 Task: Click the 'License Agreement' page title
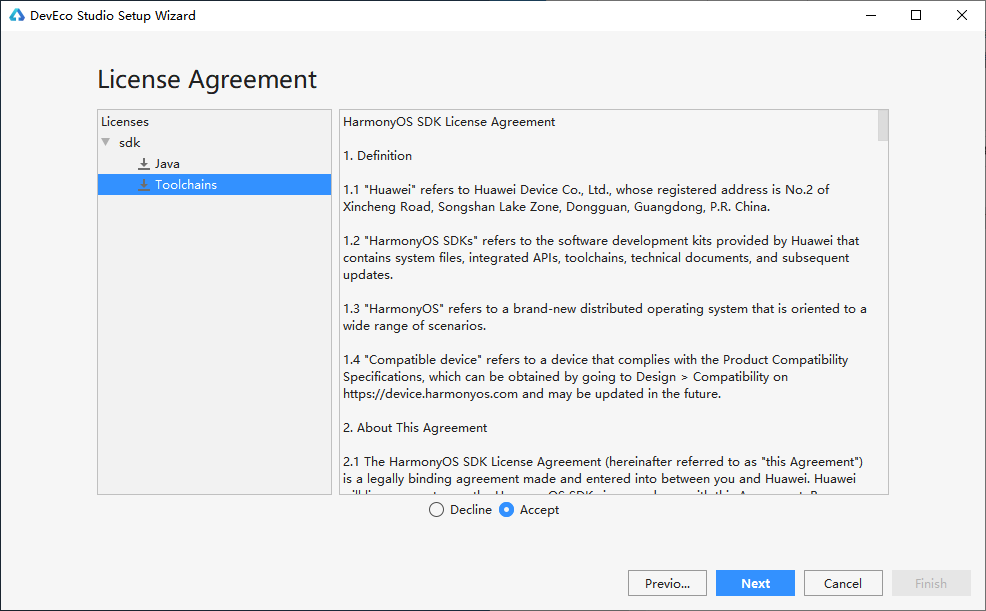point(207,80)
